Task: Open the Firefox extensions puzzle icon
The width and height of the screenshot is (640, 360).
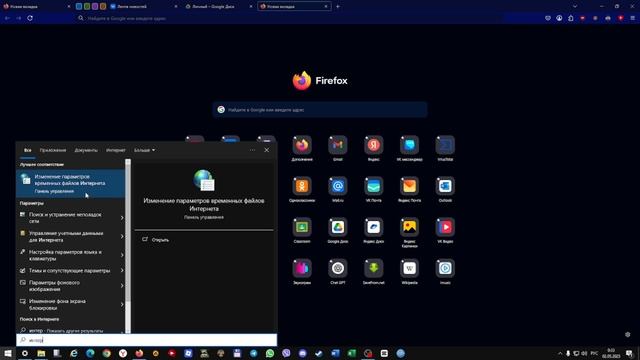Action: point(571,18)
